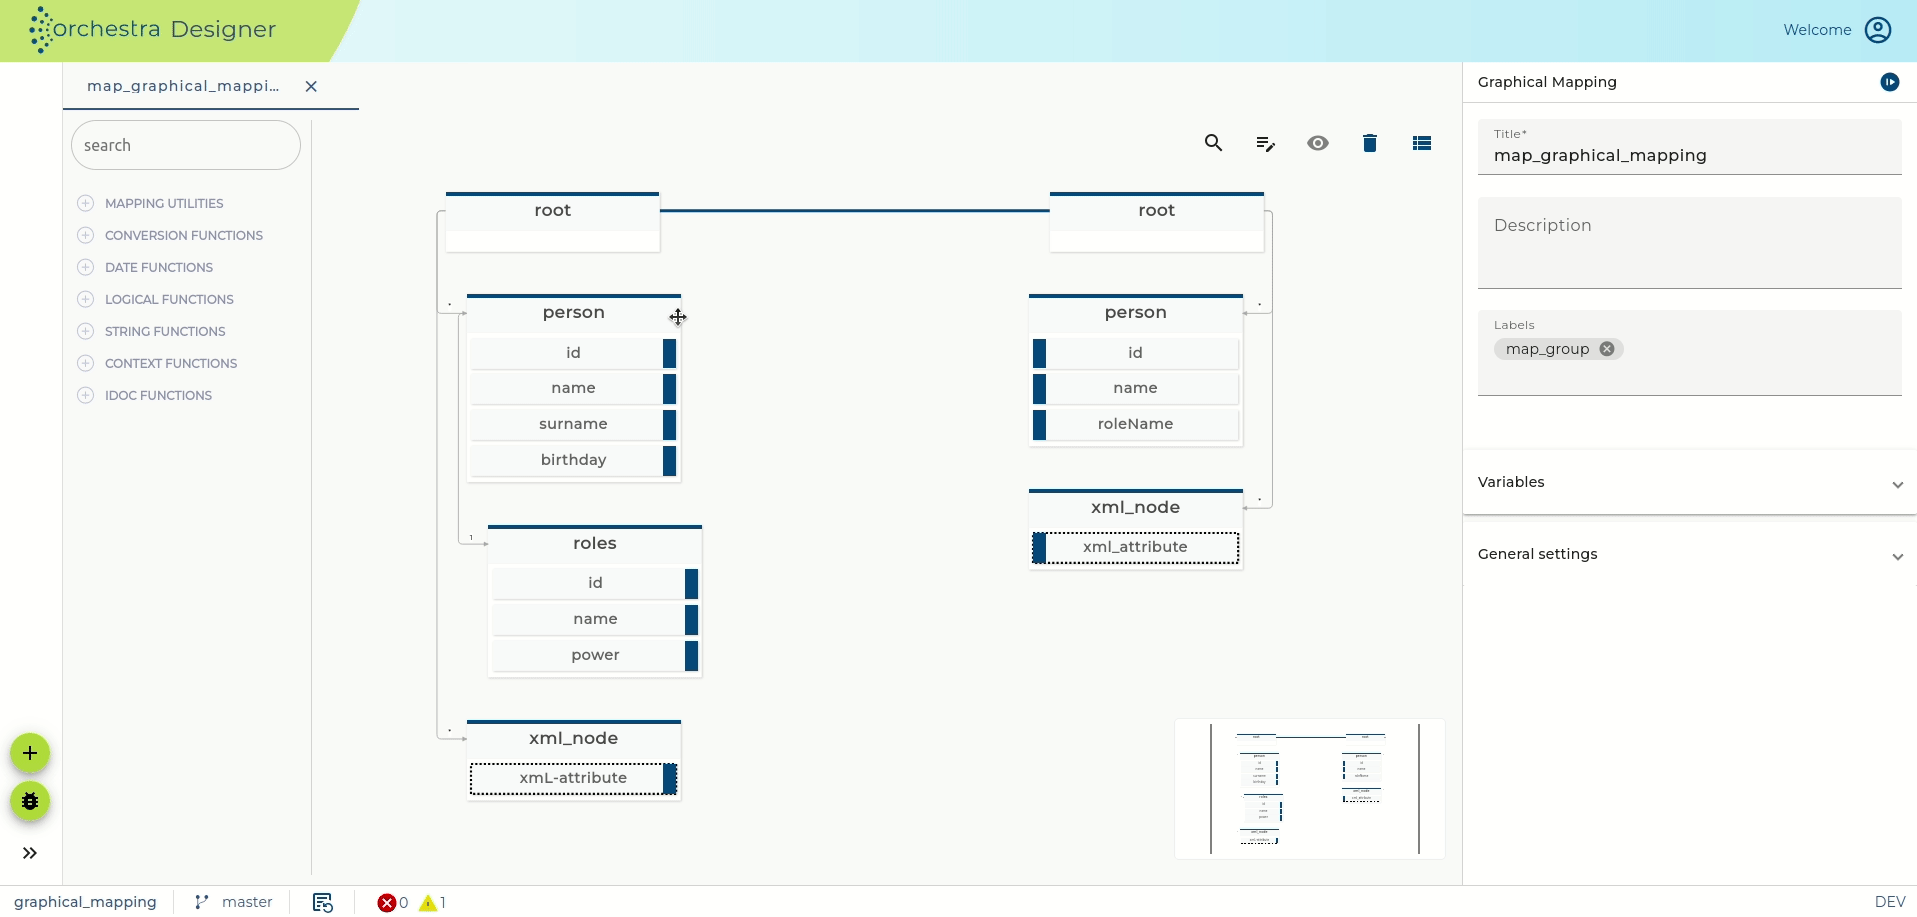This screenshot has width=1917, height=917.
Task: Select target roleName field
Action: (1135, 424)
